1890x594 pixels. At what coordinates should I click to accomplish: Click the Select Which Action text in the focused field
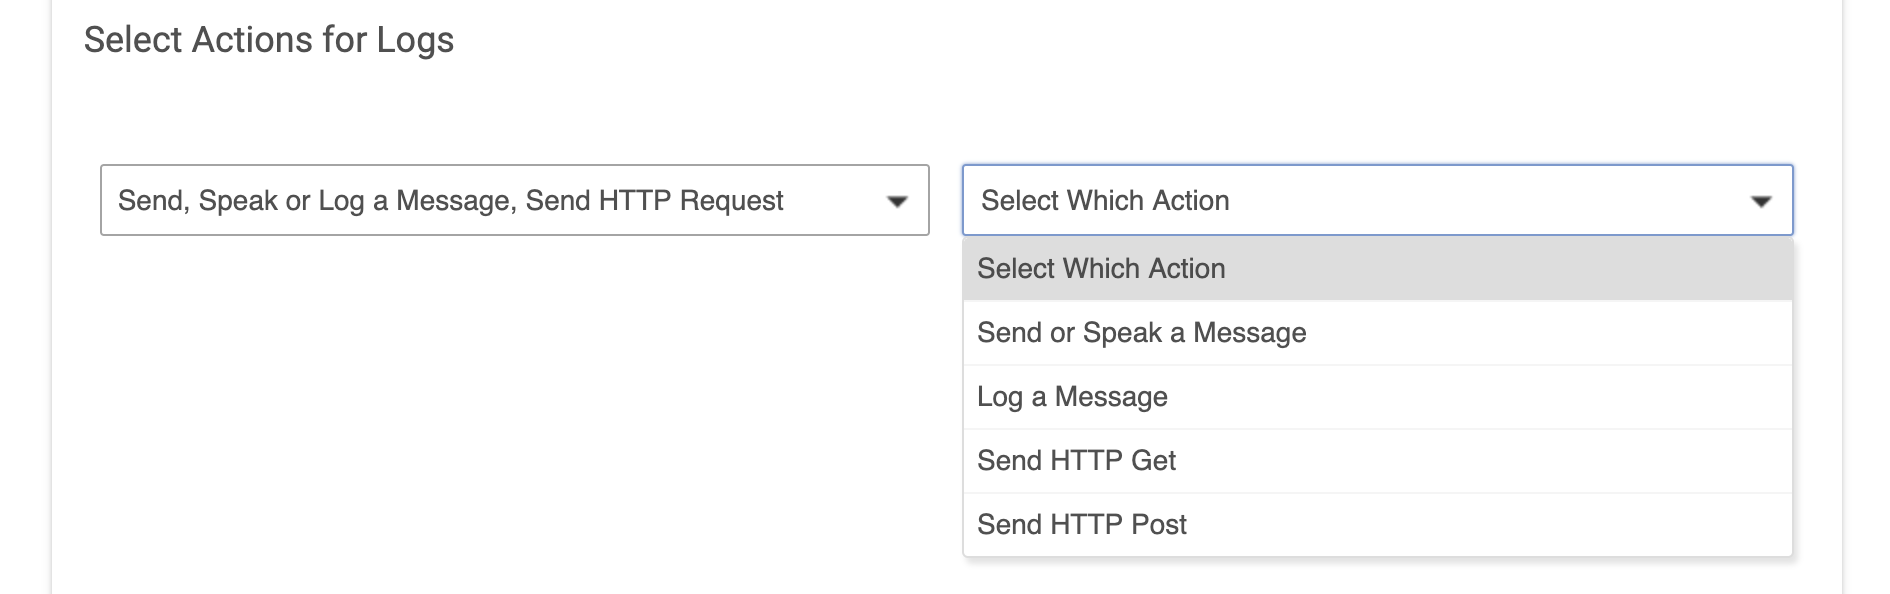[1105, 200]
